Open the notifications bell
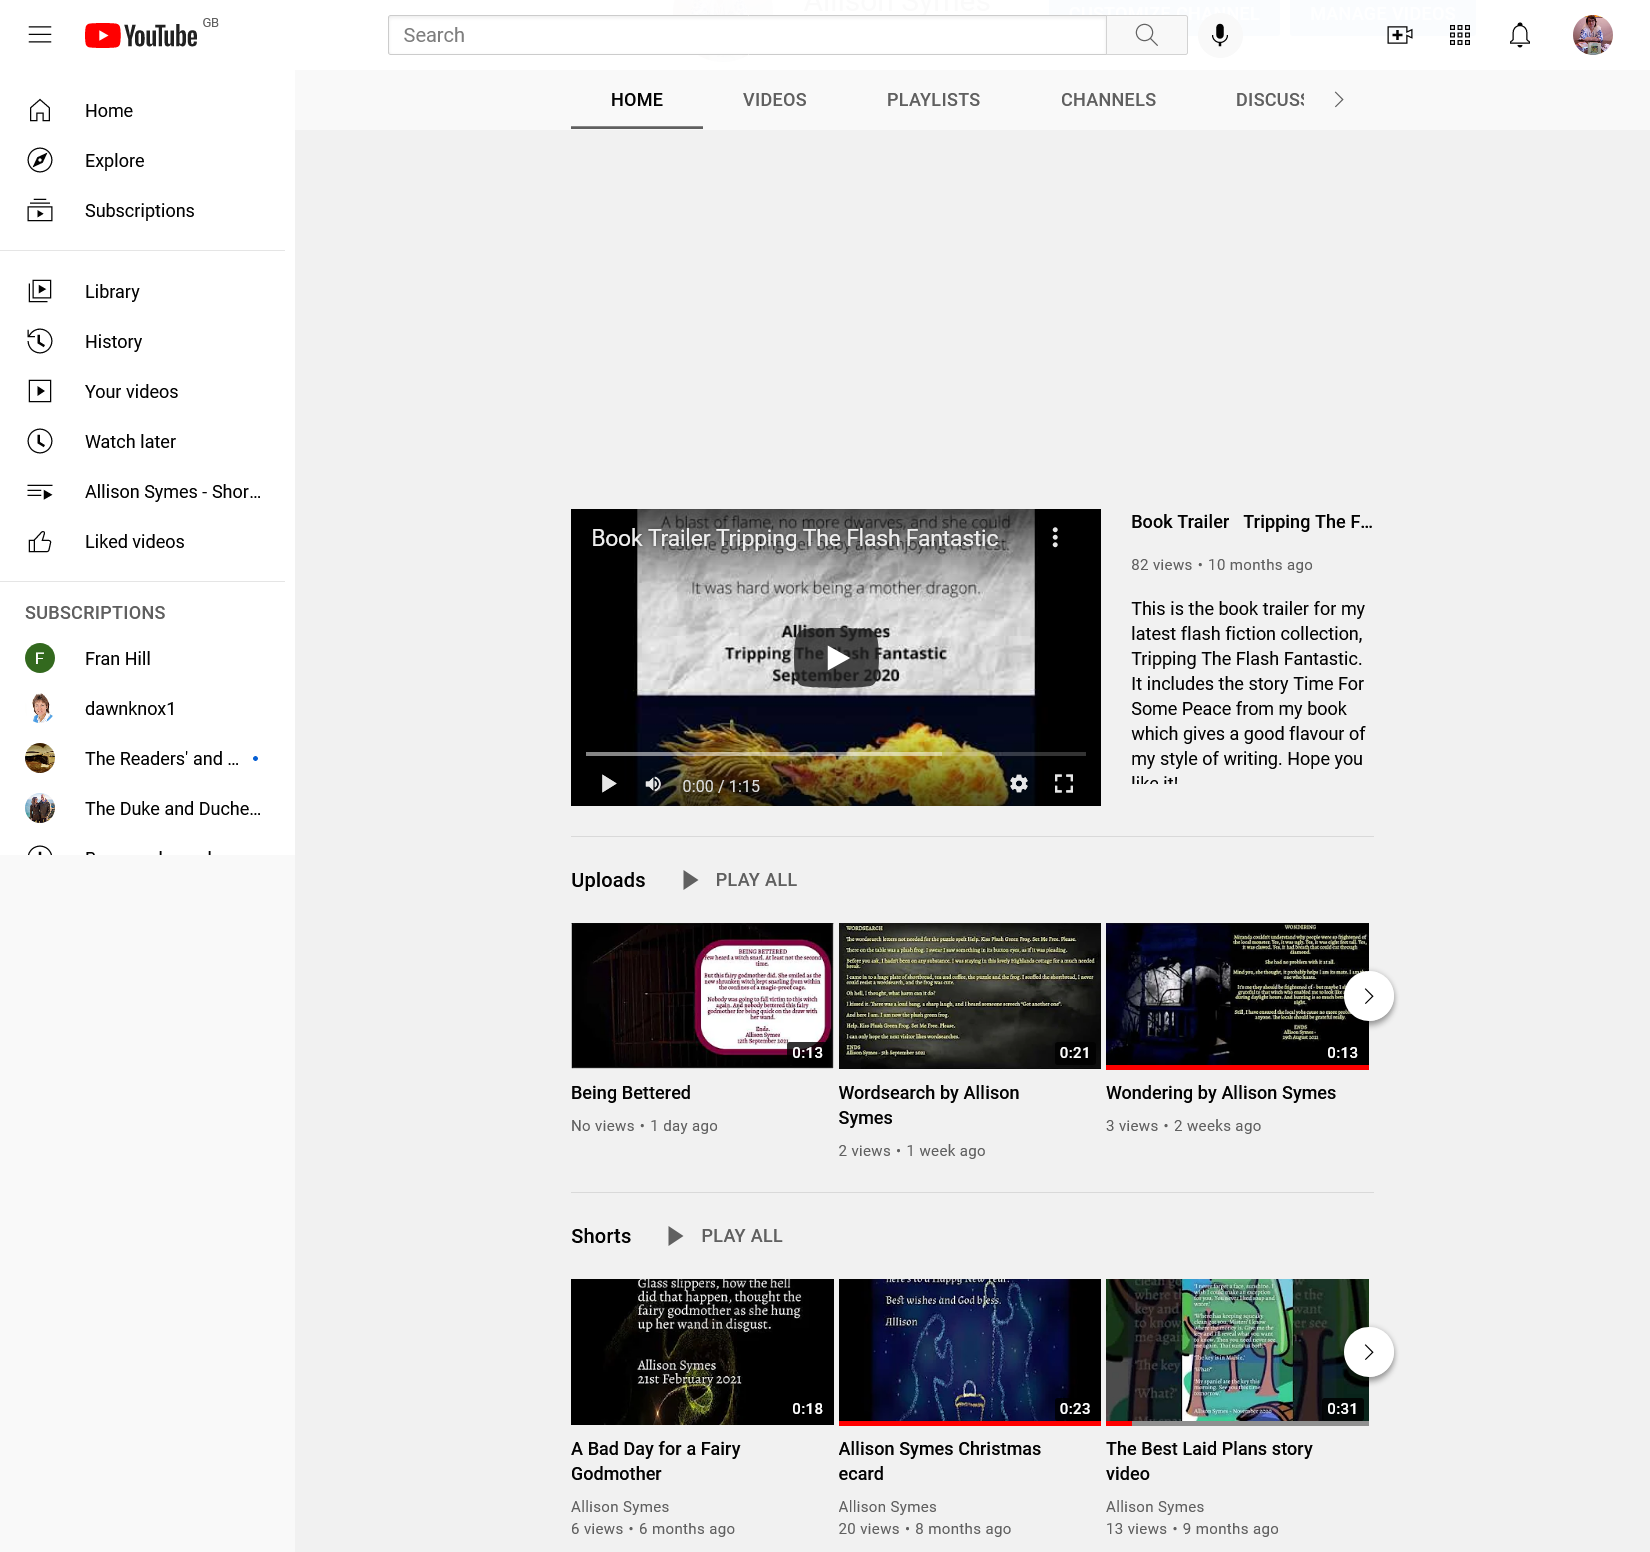The height and width of the screenshot is (1552, 1650). point(1519,35)
